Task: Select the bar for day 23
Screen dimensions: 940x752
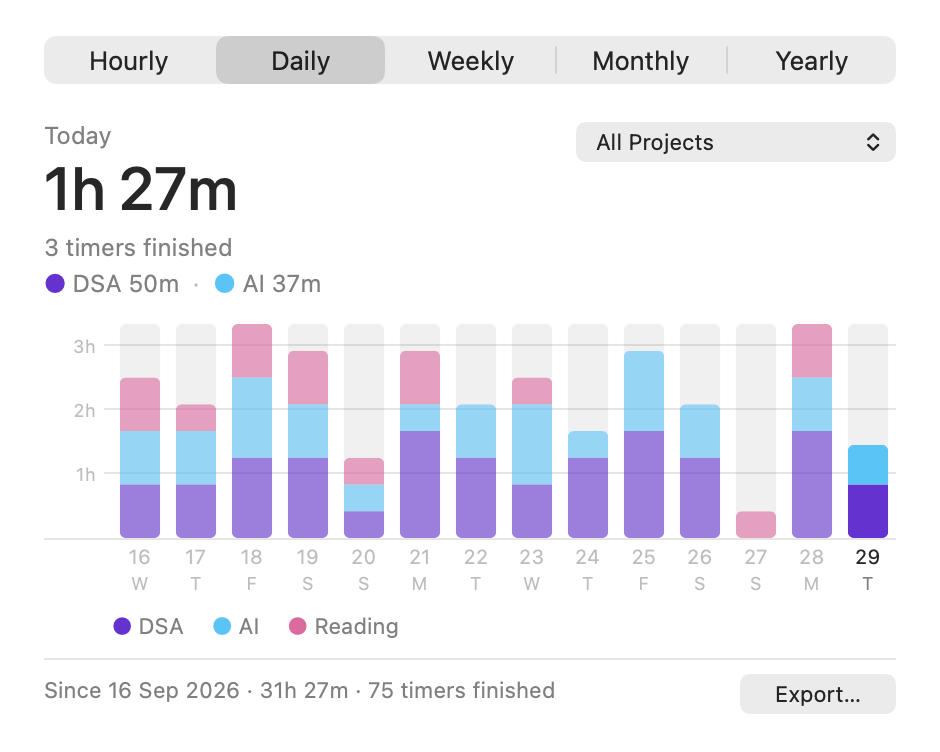Action: click(532, 458)
